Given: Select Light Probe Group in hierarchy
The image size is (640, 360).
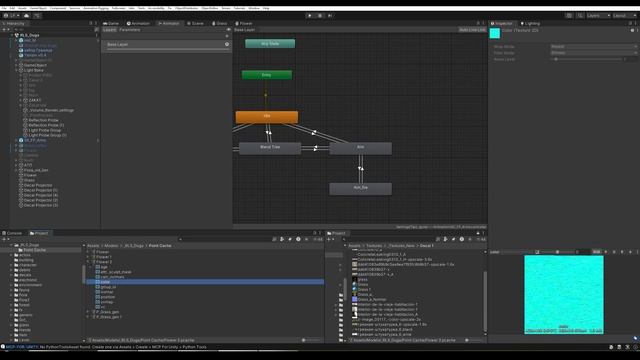Looking at the screenshot, I should tap(44, 130).
